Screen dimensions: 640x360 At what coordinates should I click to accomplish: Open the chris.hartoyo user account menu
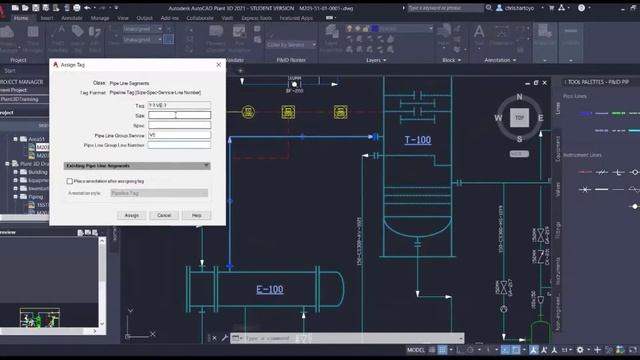point(518,8)
